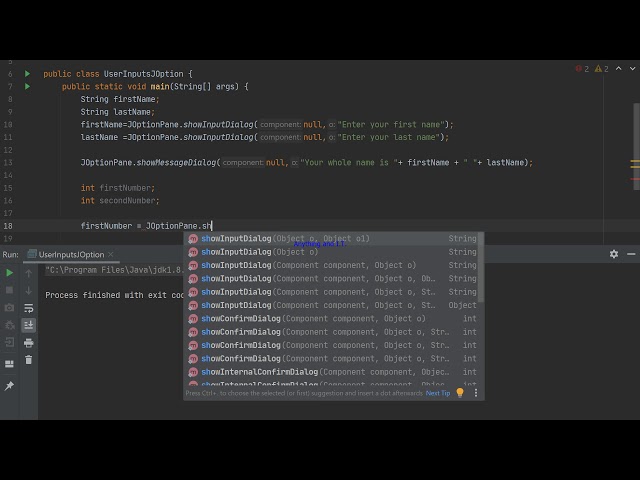
Task: Click showMessageDialog method call on line 13
Action: pos(176,162)
